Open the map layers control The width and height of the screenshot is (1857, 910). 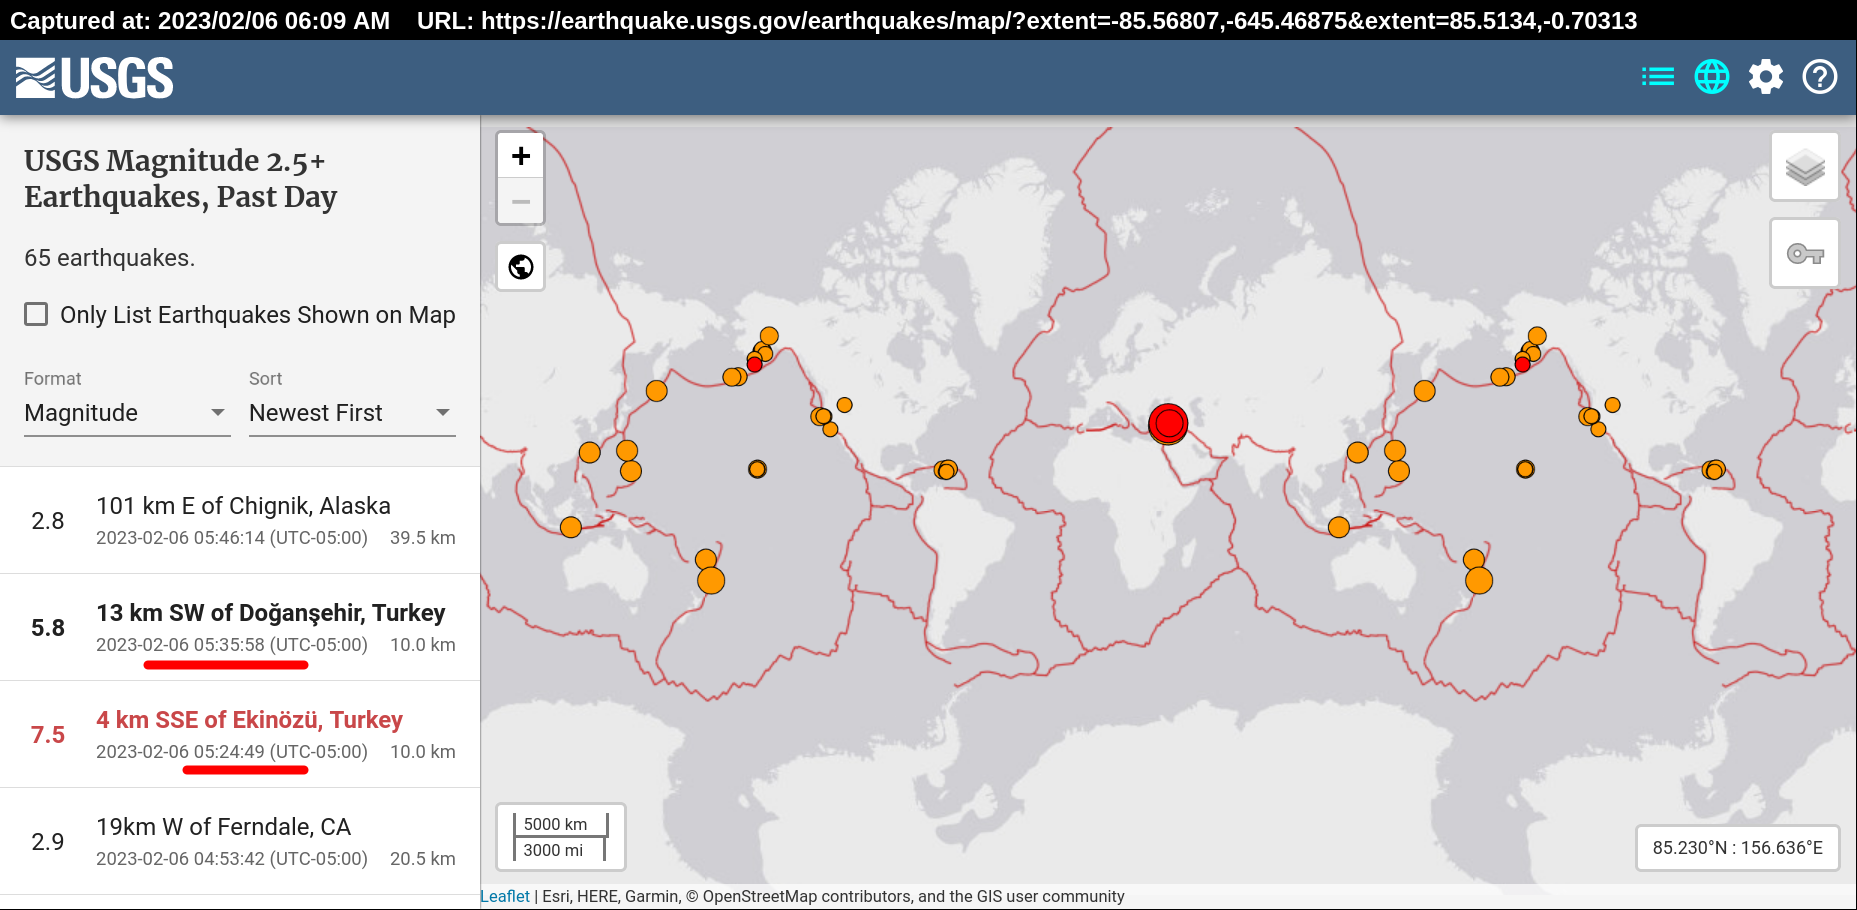tap(1805, 167)
